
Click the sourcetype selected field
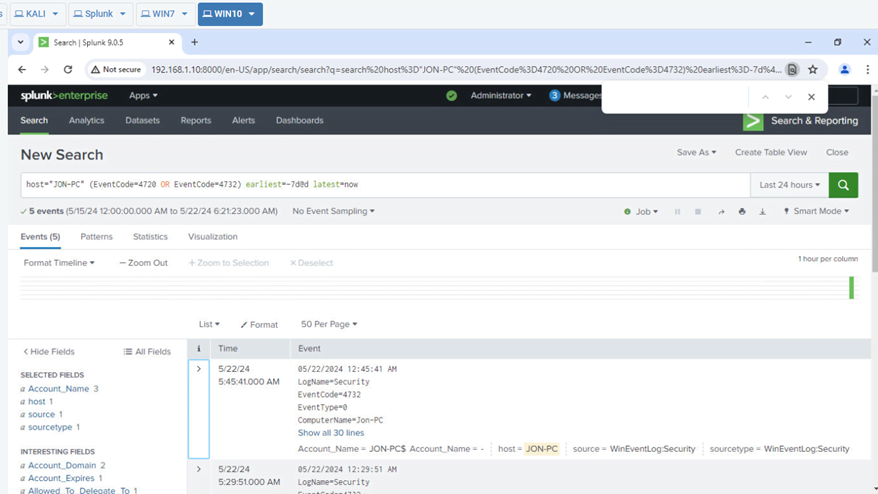[50, 427]
